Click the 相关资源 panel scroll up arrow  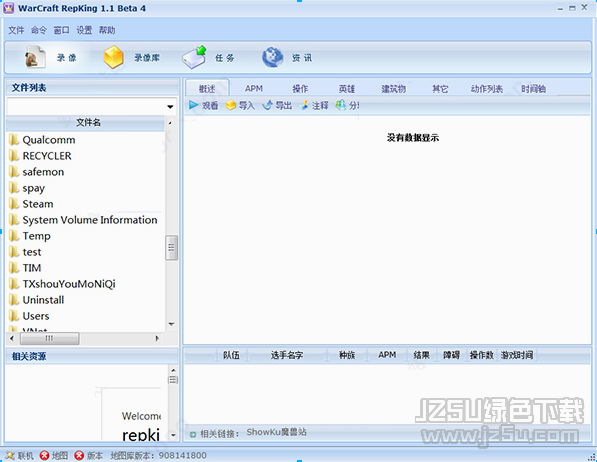pos(173,370)
